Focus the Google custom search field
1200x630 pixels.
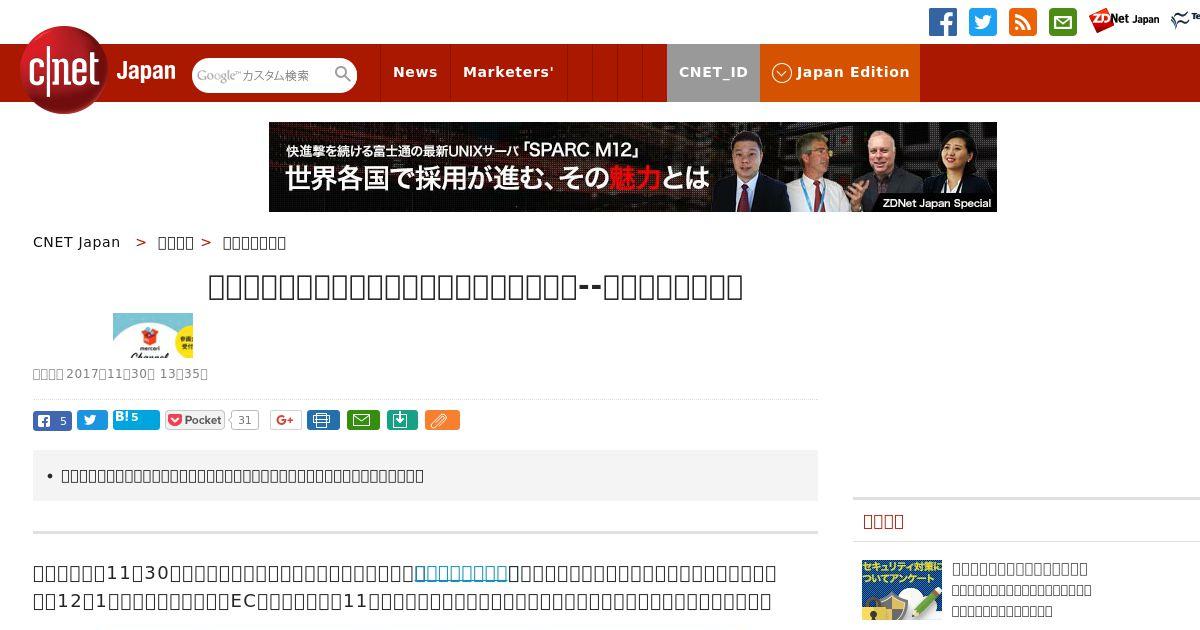point(263,75)
